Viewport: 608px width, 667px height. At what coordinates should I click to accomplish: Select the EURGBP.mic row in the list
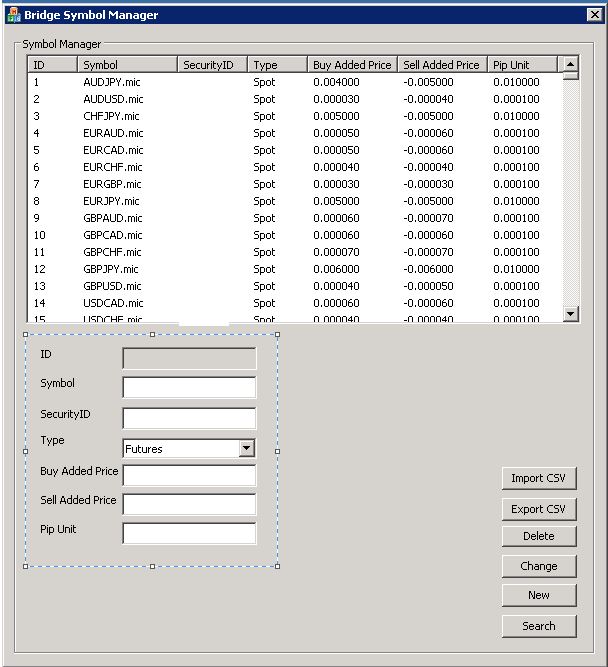tap(113, 184)
